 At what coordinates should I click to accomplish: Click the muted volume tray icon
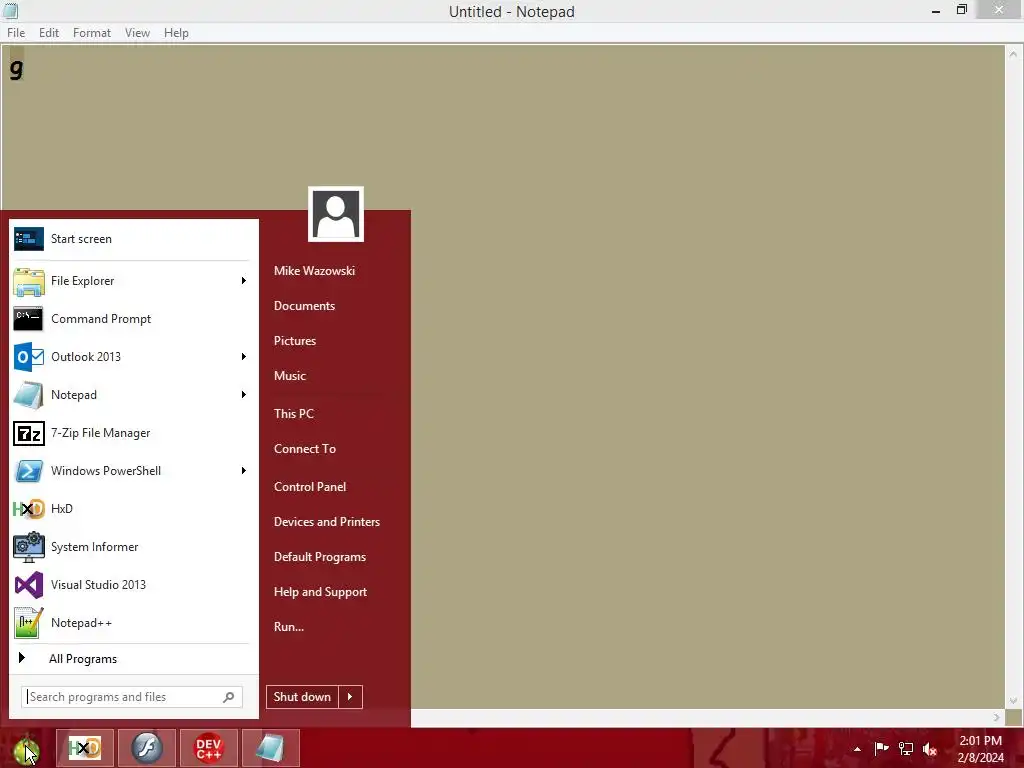[x=929, y=749]
